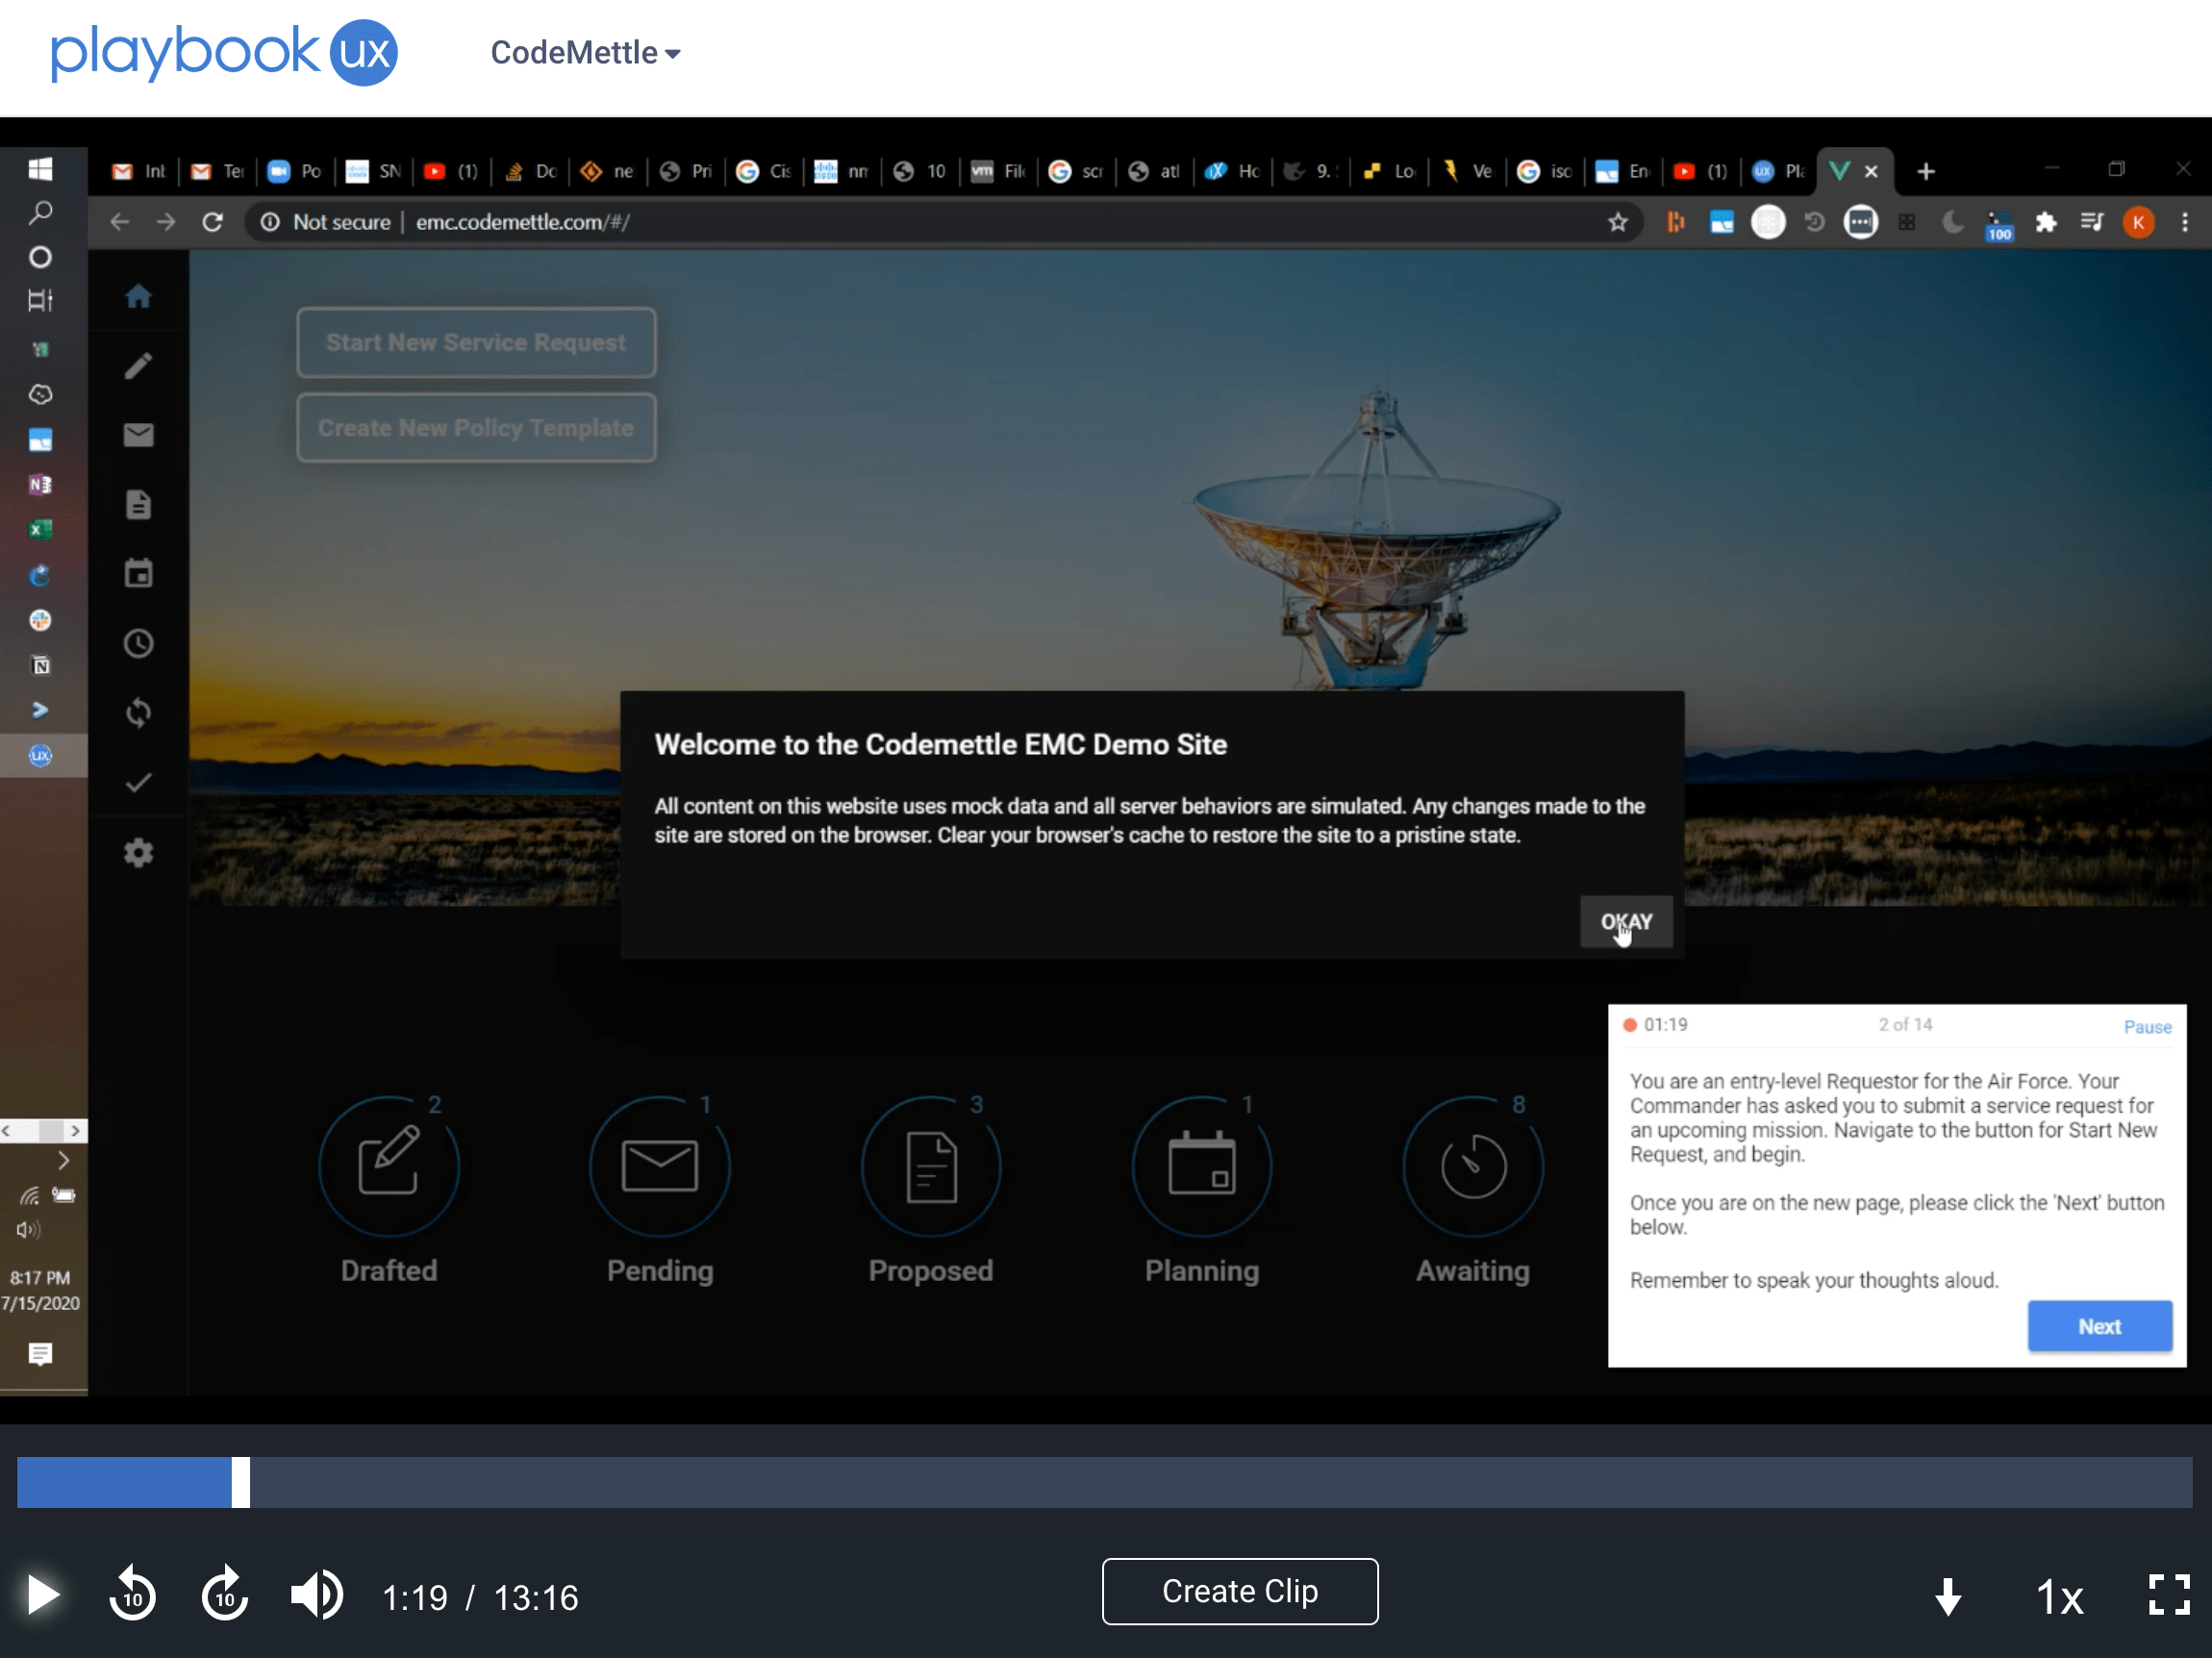2212x1658 pixels.
Task: Open OneNote from the Windows taskbar
Action: tap(40, 484)
